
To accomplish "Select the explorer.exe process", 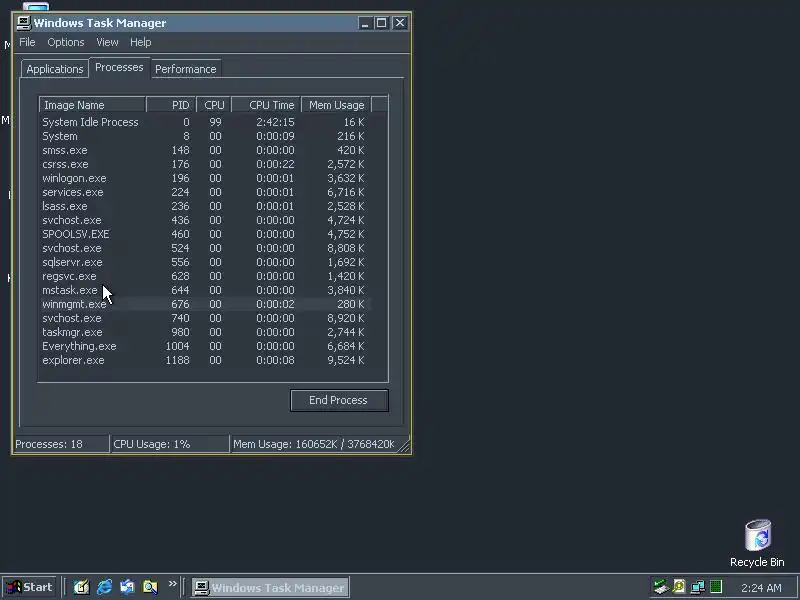I will (204, 360).
